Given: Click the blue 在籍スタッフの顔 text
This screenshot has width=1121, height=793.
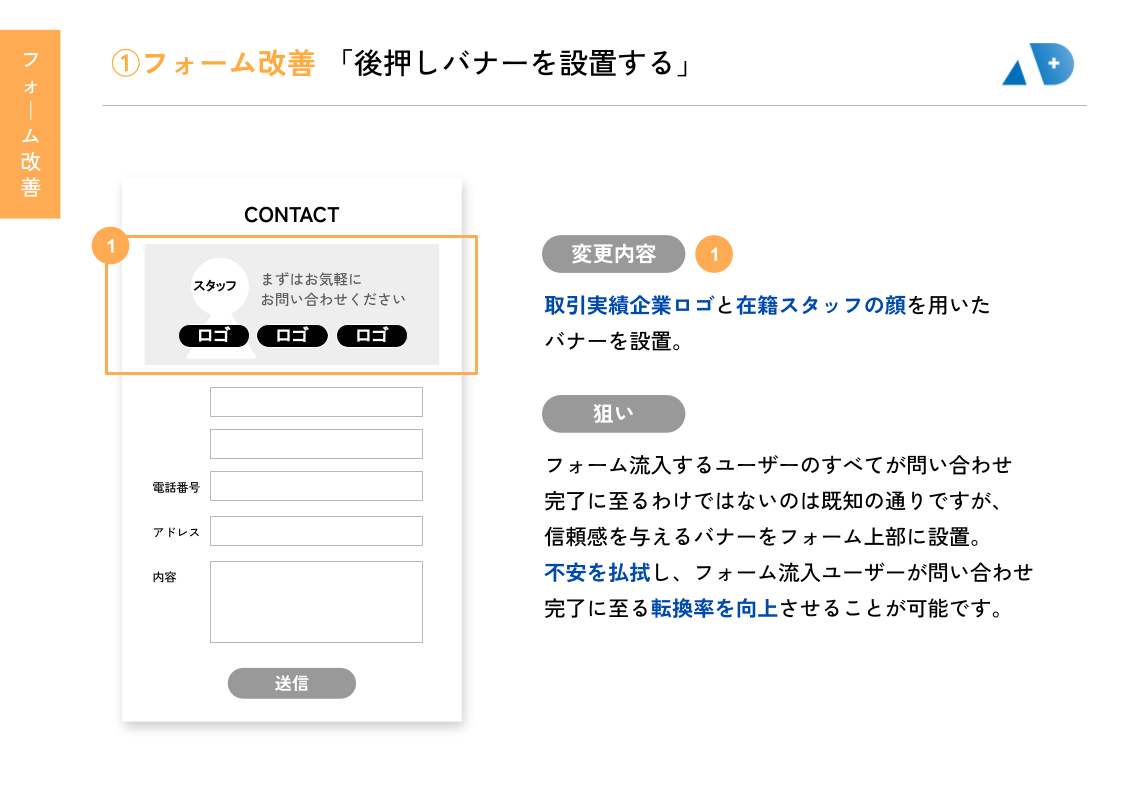Looking at the screenshot, I should (x=820, y=306).
